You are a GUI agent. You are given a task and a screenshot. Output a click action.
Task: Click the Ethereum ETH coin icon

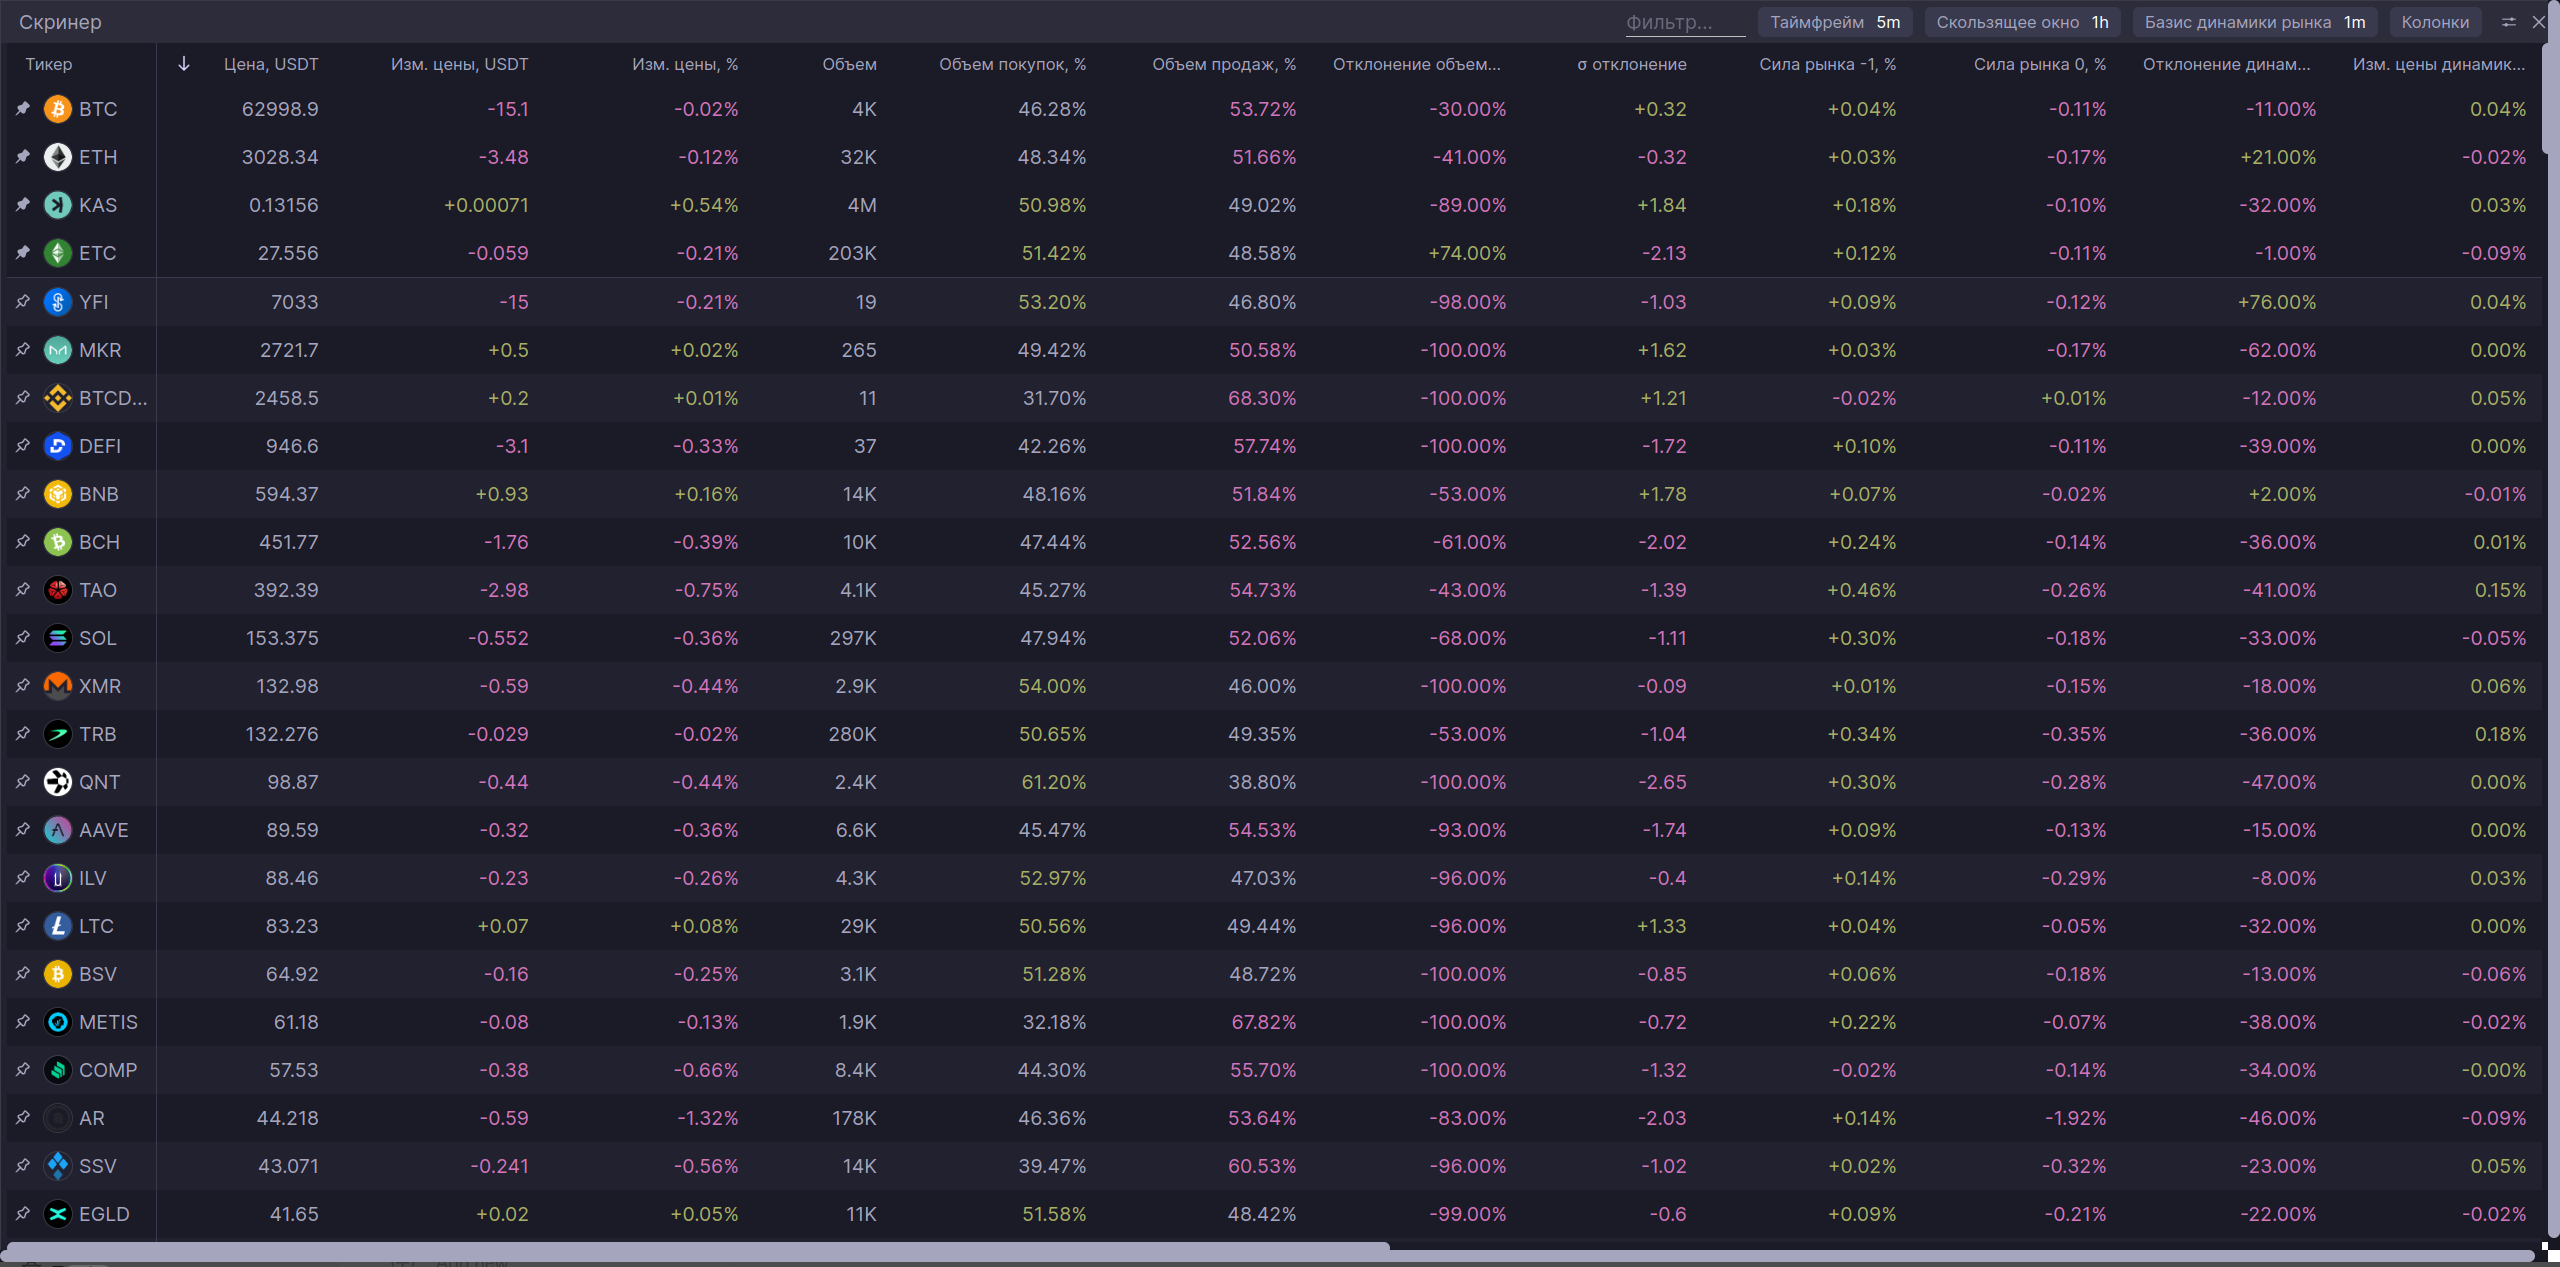[x=58, y=157]
